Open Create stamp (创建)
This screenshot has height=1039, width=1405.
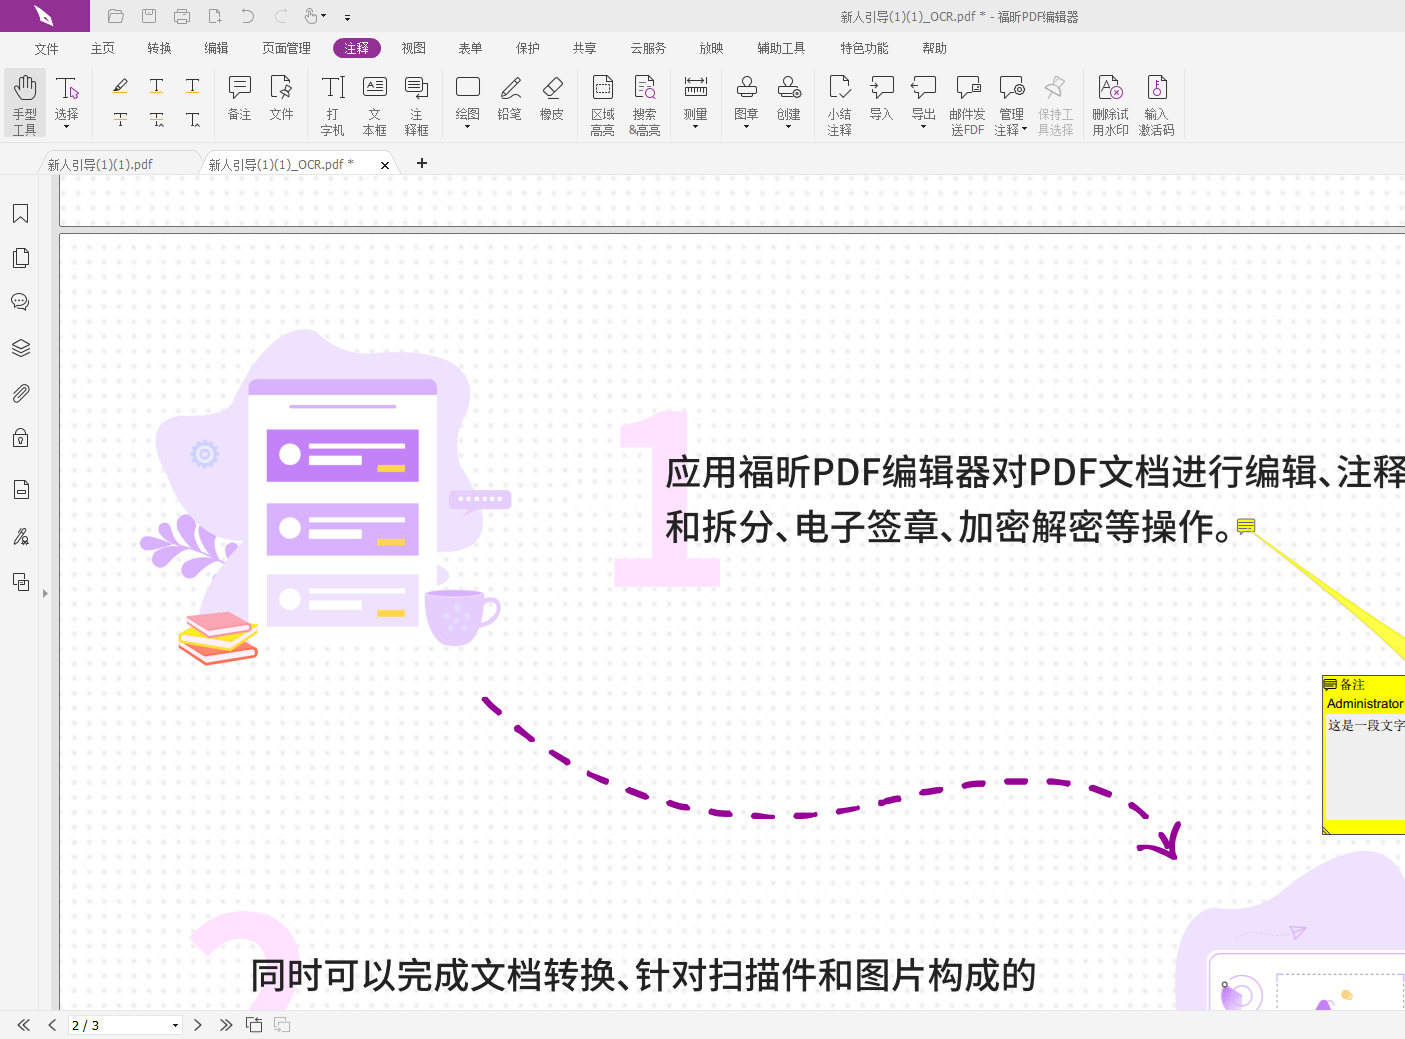(789, 96)
